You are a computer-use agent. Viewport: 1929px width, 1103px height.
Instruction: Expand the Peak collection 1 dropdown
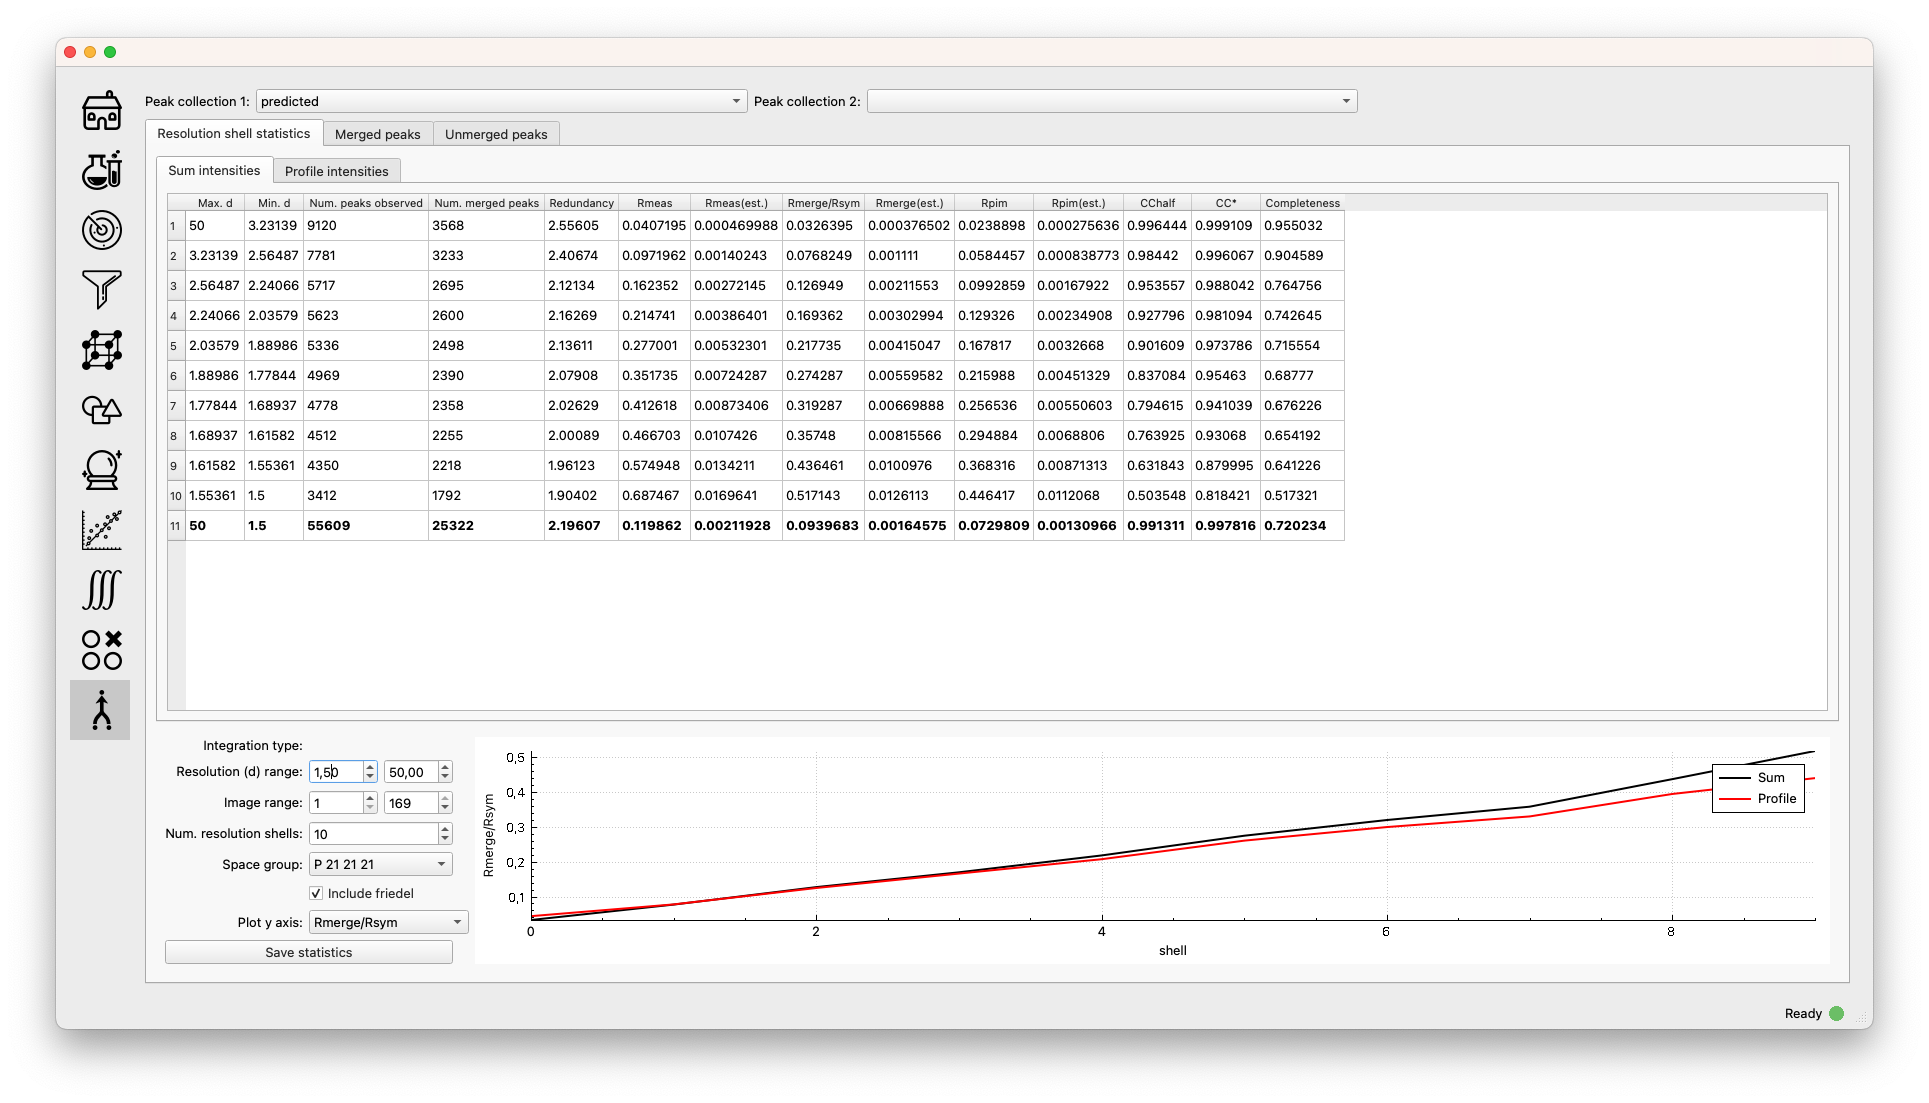pos(501,101)
